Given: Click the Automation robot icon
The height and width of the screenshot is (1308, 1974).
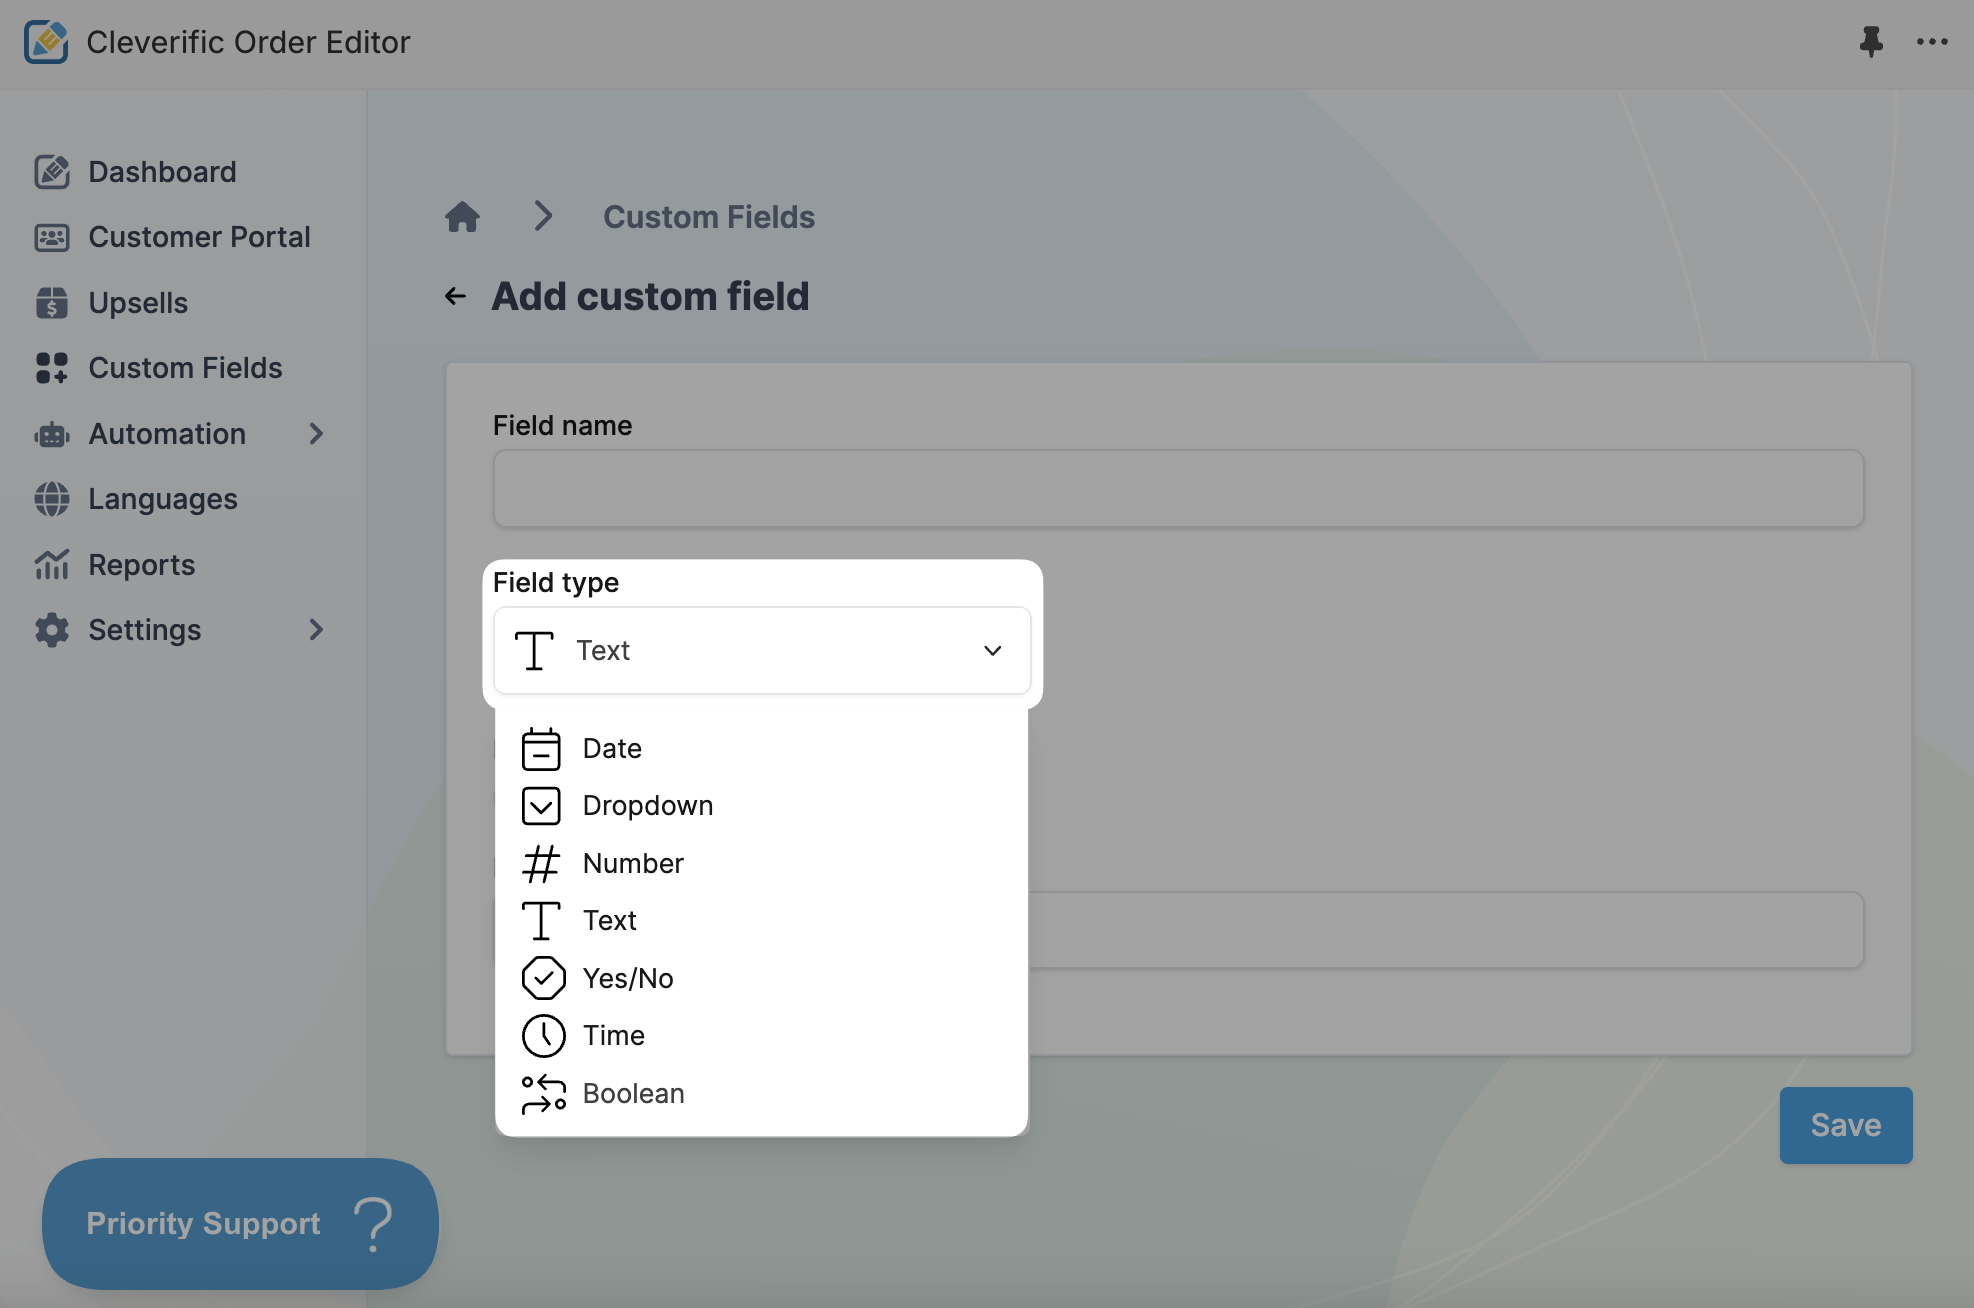Looking at the screenshot, I should pyautogui.click(x=52, y=434).
